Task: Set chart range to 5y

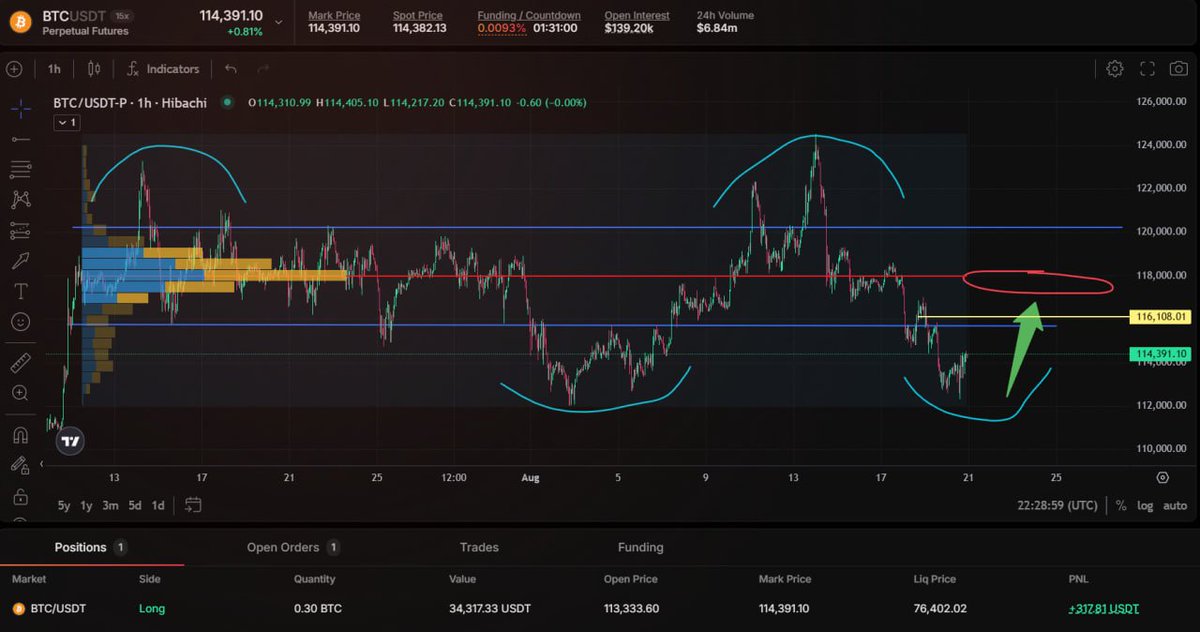Action: click(64, 506)
